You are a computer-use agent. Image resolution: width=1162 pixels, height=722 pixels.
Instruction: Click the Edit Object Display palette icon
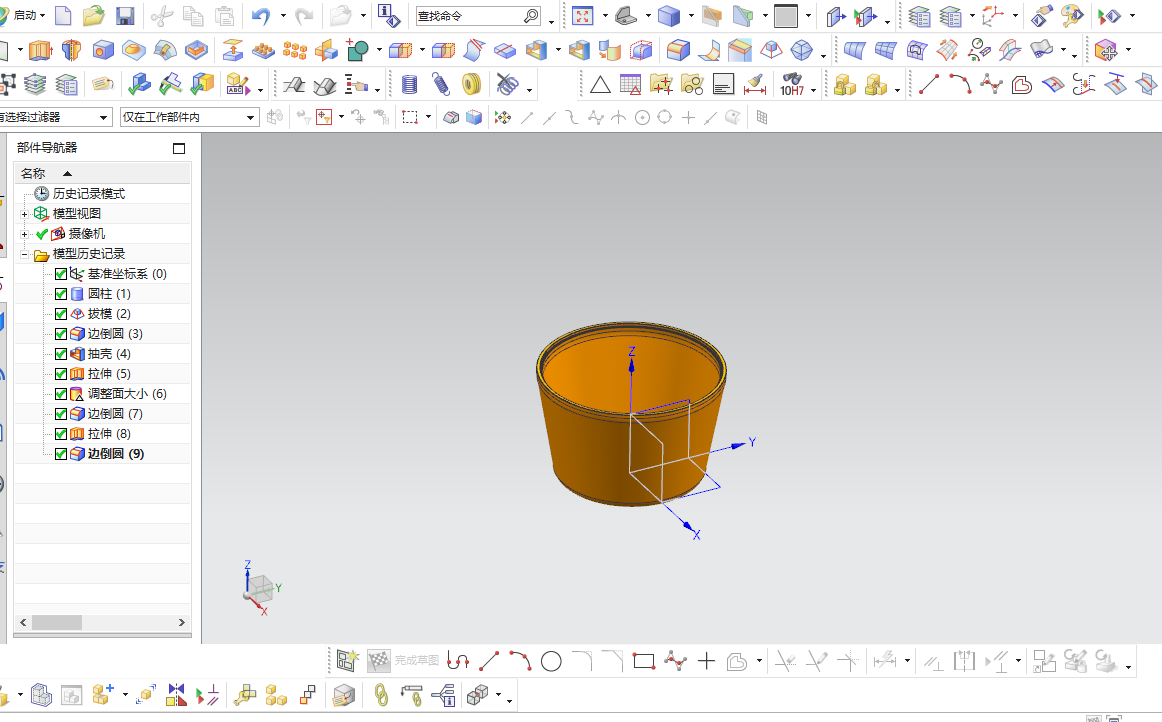tap(1072, 15)
